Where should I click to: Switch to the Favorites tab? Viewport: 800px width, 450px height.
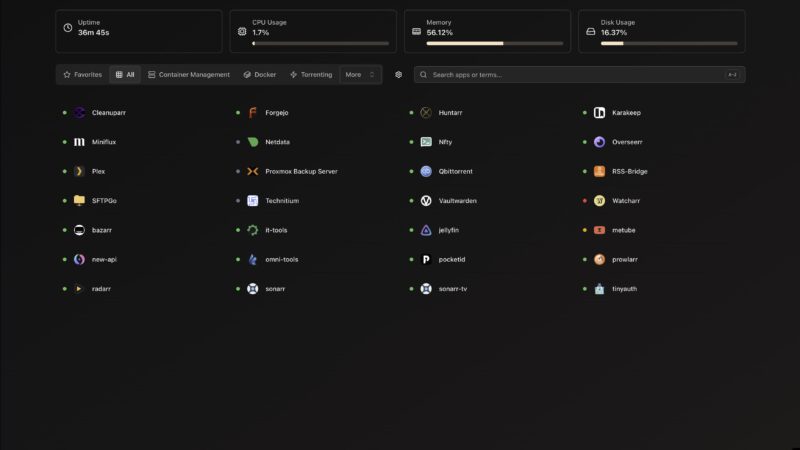pos(82,75)
